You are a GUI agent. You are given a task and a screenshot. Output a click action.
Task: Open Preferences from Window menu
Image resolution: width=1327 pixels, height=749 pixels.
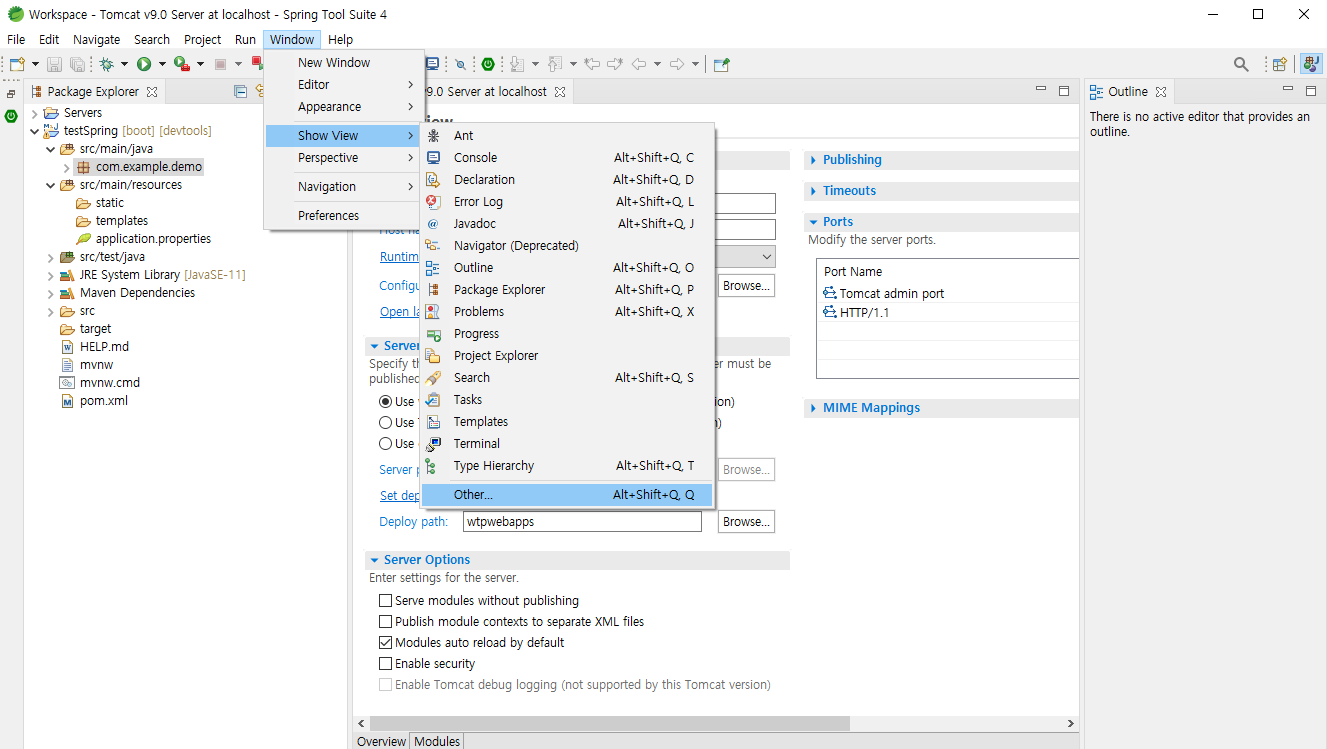(344, 215)
